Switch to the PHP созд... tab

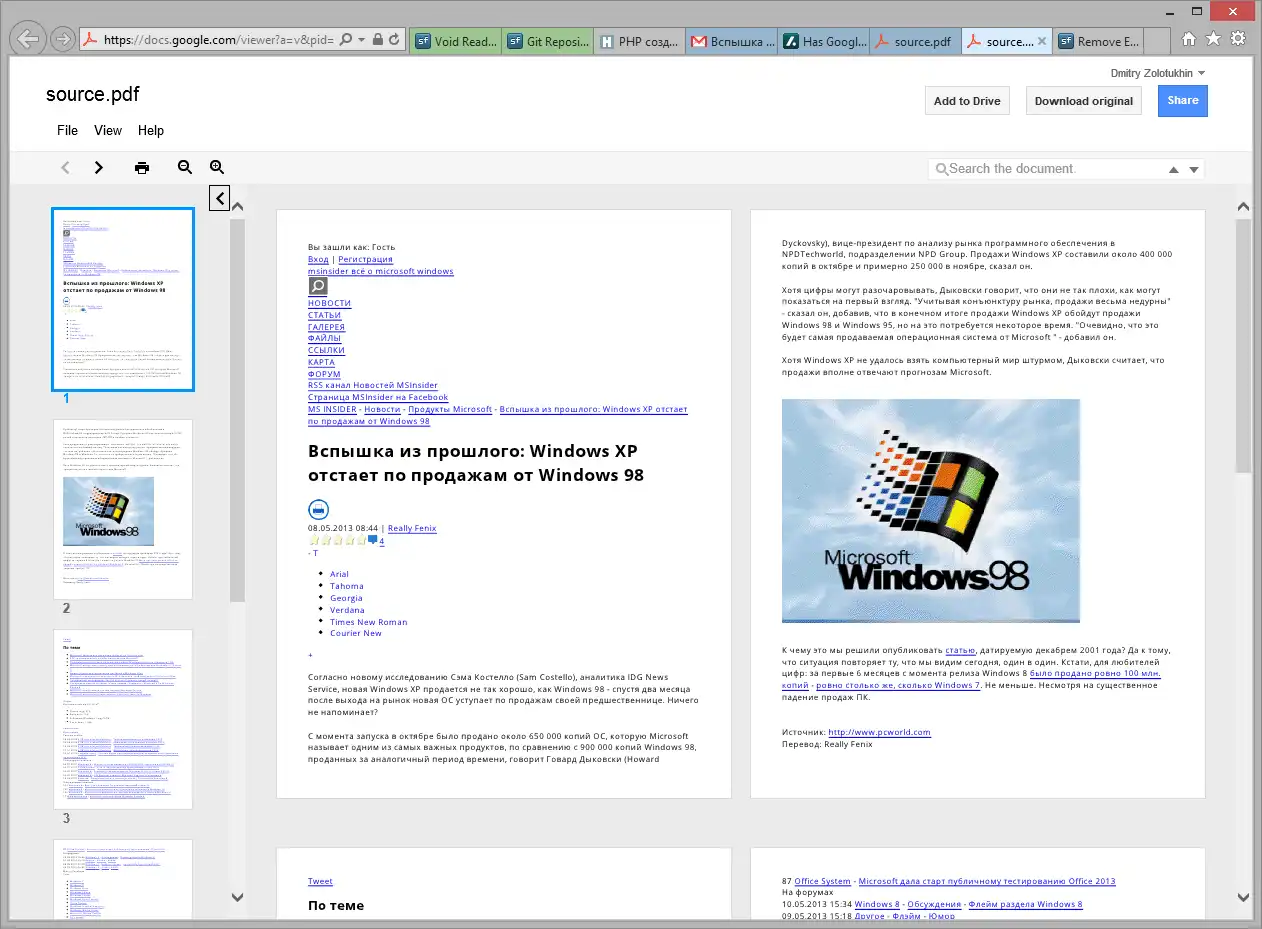[639, 41]
